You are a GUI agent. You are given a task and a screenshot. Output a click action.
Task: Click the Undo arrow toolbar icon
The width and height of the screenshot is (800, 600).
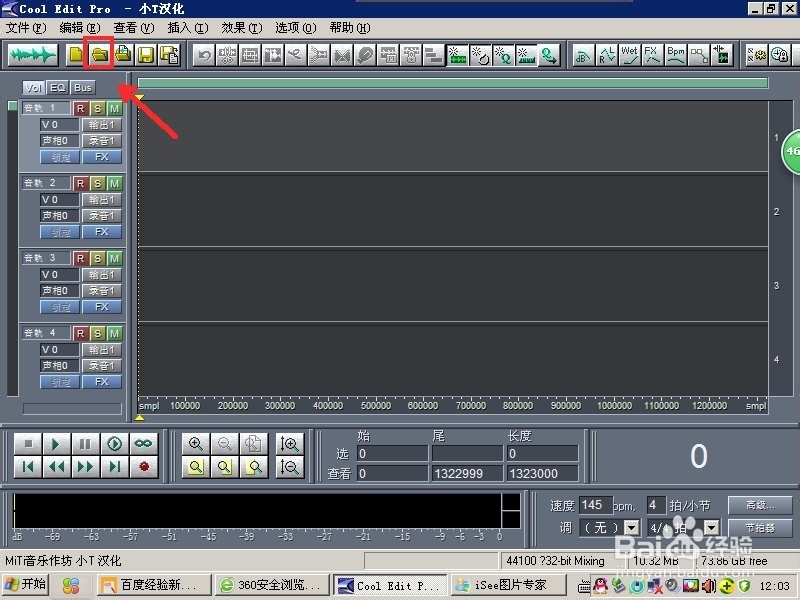click(x=204, y=55)
